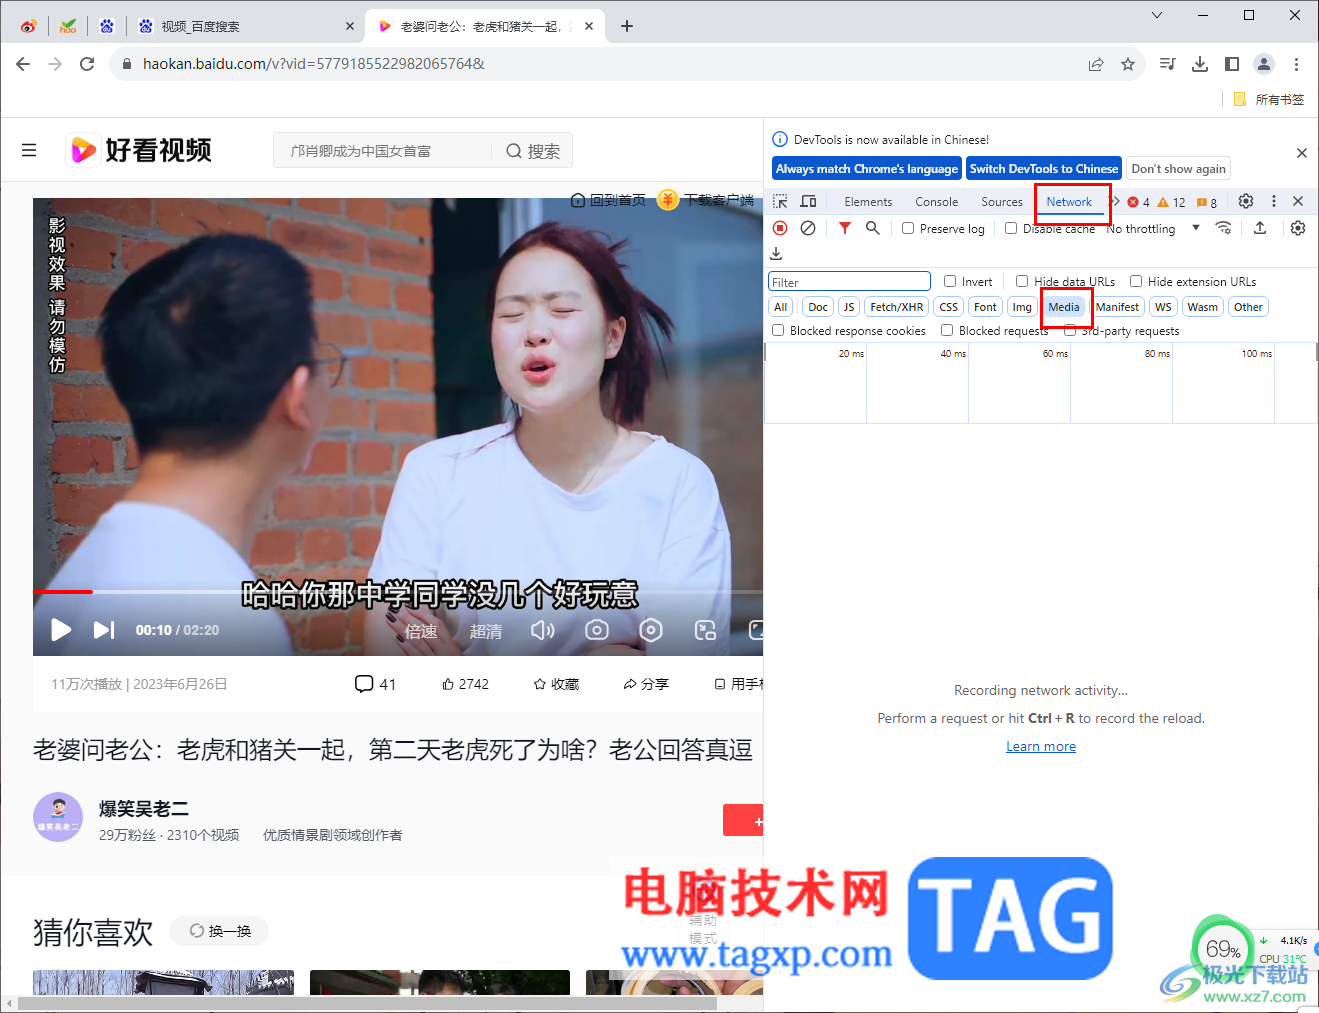Open the 爆笑吴老二 channel avatar
This screenshot has width=1319, height=1013.
click(x=58, y=817)
